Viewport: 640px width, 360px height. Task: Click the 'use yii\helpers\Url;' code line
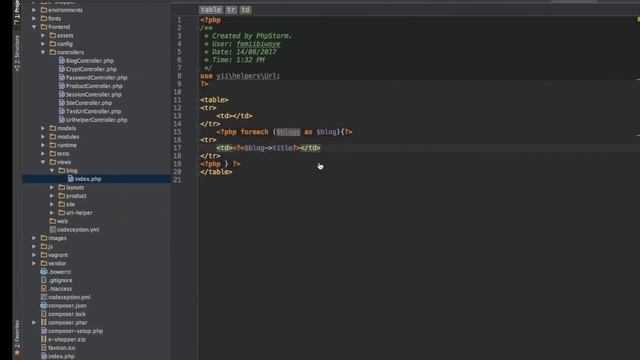coord(240,76)
